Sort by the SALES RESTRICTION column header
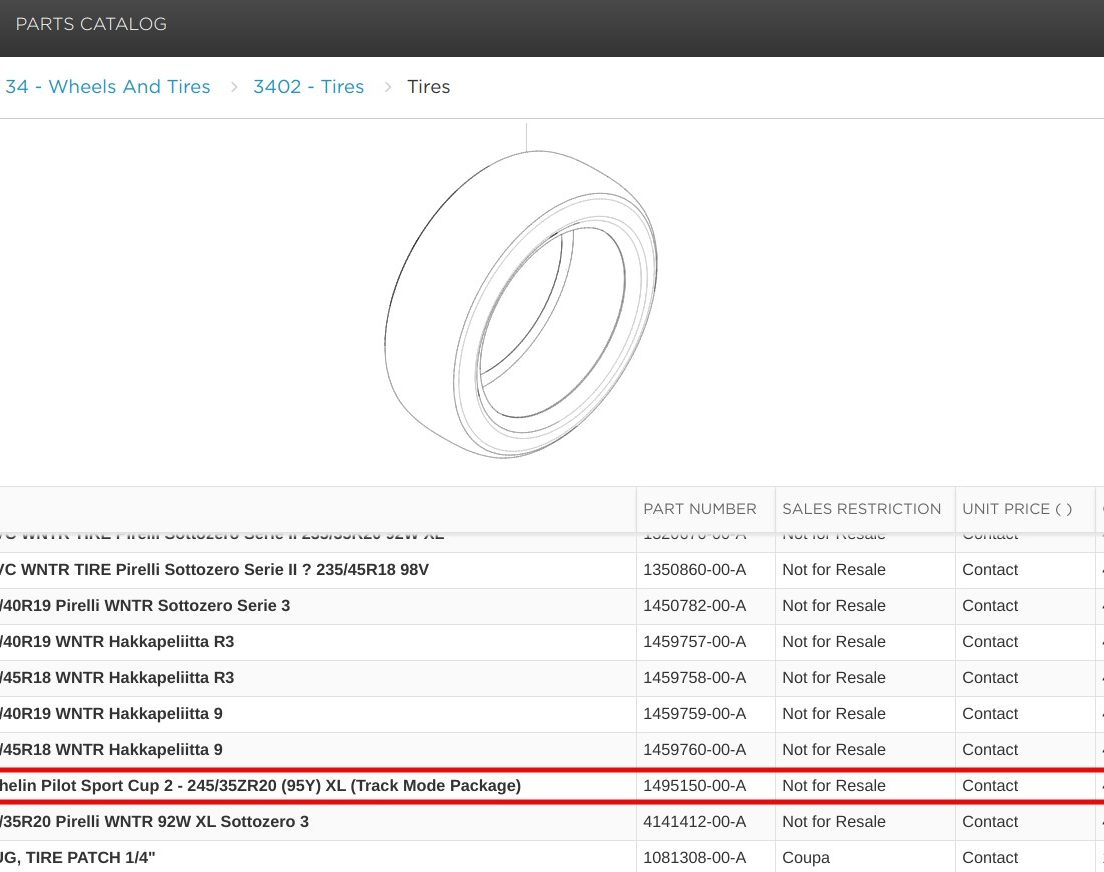The width and height of the screenshot is (1104, 872). (861, 509)
